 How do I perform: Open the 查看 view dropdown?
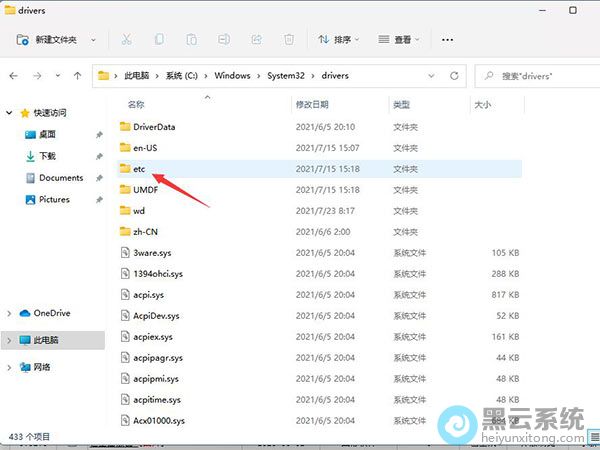tap(401, 40)
